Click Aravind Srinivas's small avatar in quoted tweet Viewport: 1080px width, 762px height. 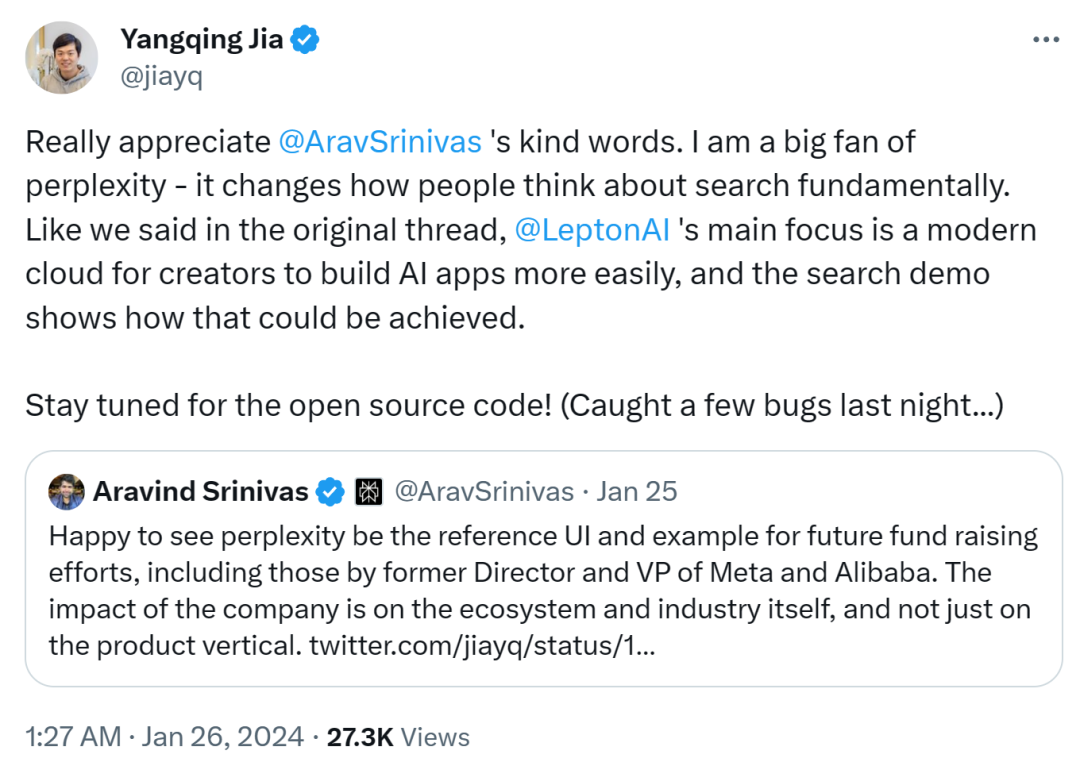pyautogui.click(x=66, y=492)
